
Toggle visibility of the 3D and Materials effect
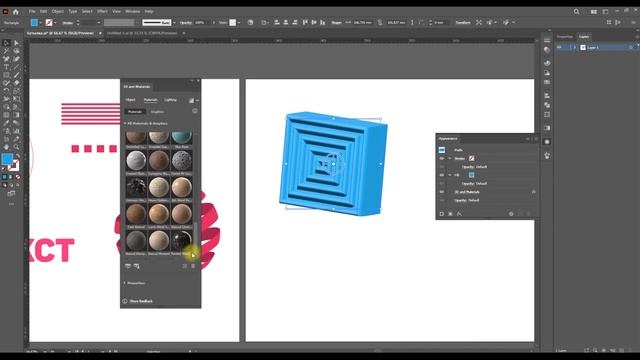(442, 192)
